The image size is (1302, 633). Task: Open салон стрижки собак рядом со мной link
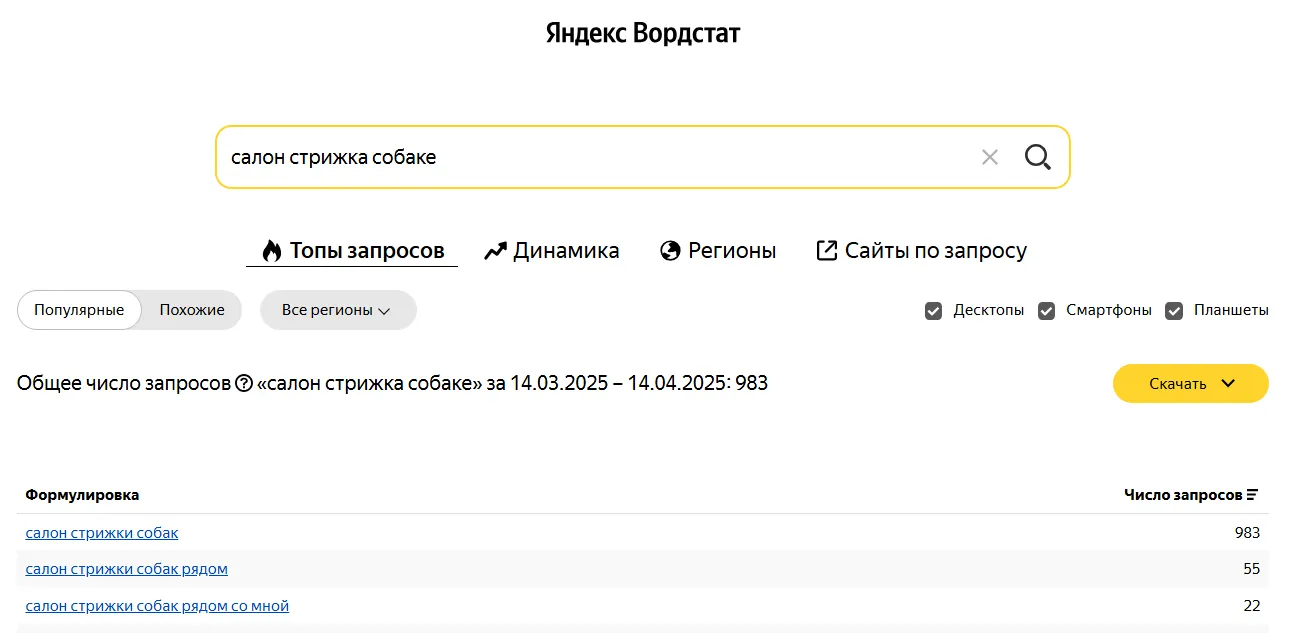(157, 606)
